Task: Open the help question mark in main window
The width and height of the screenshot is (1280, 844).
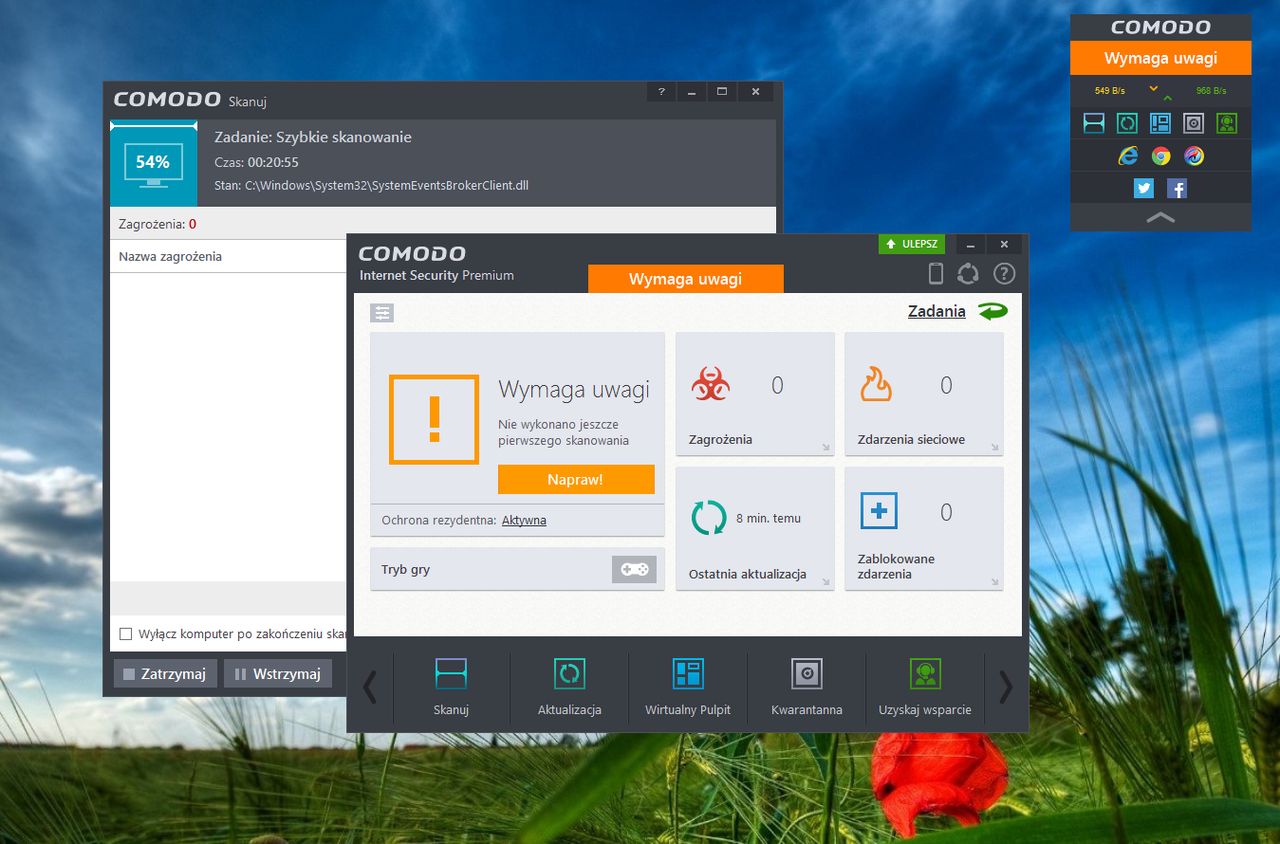Action: coord(1004,273)
